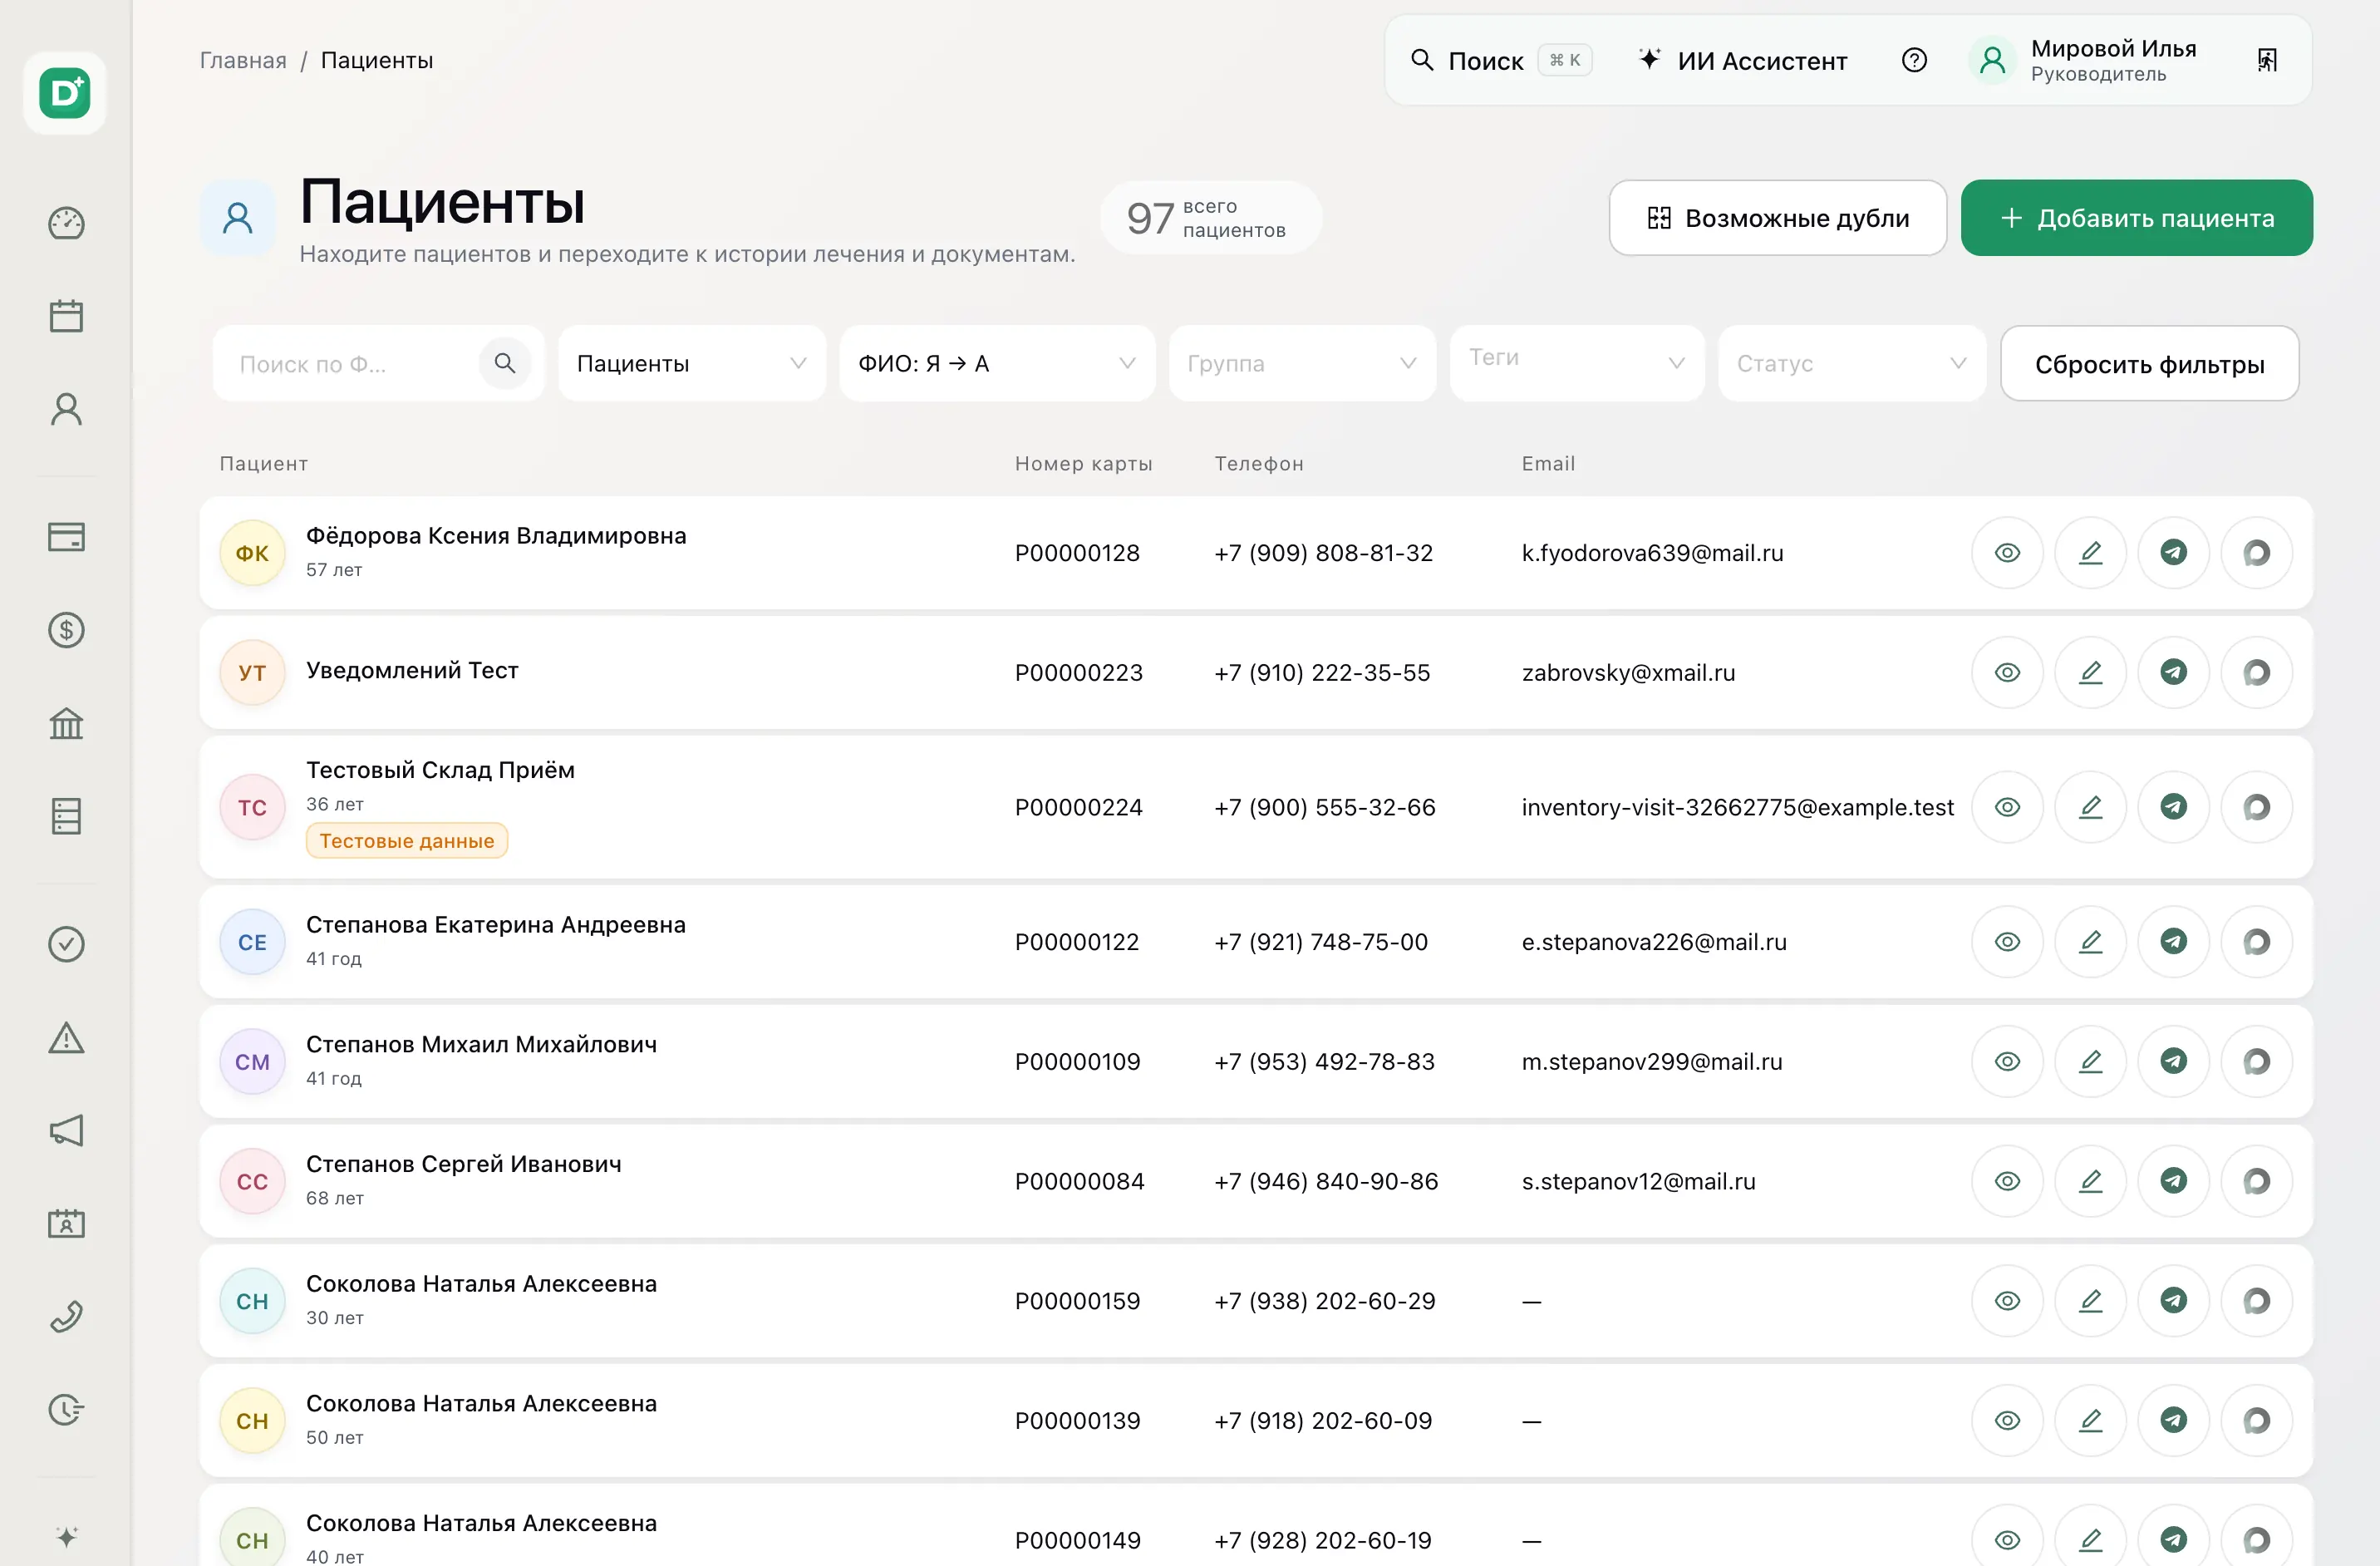
Task: View Степанов Михаил Михайлович via eye icon
Action: (2007, 1061)
